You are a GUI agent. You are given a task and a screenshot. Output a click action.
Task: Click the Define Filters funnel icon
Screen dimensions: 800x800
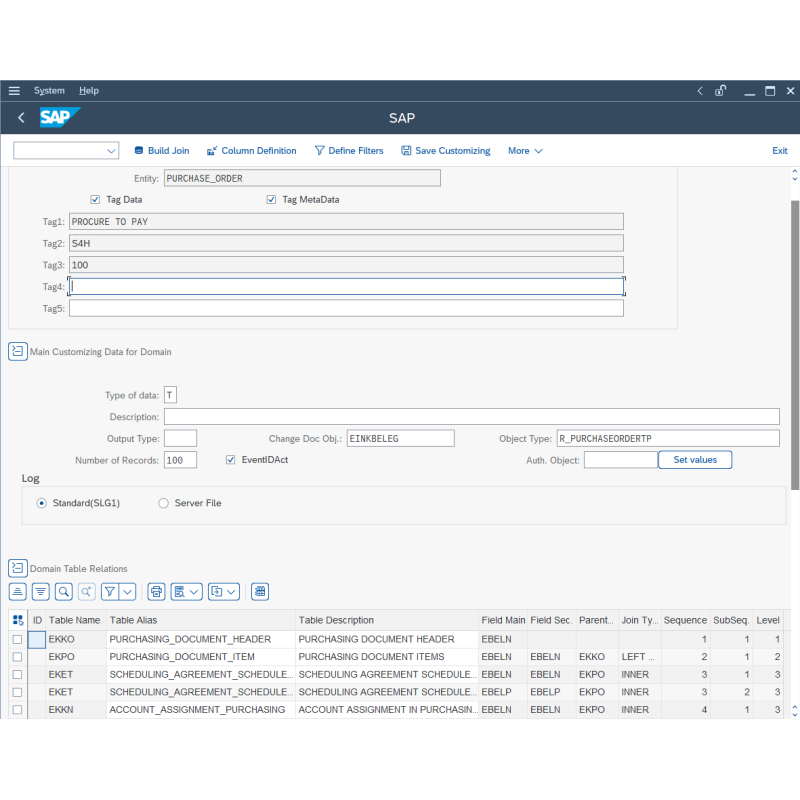319,151
